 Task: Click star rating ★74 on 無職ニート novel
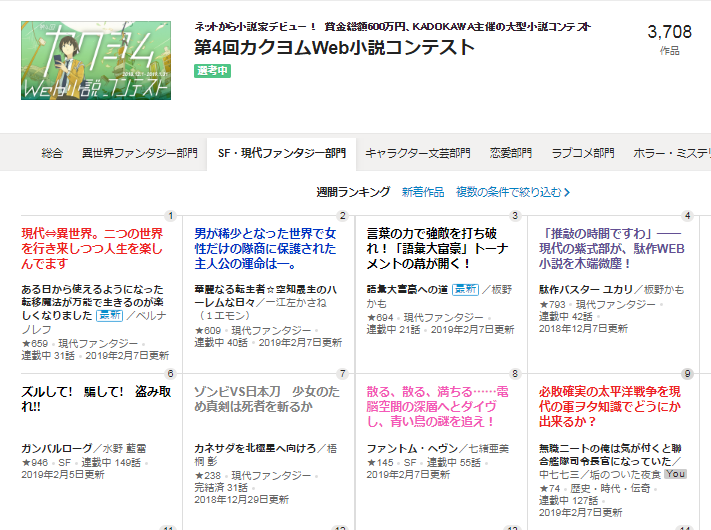(550, 489)
